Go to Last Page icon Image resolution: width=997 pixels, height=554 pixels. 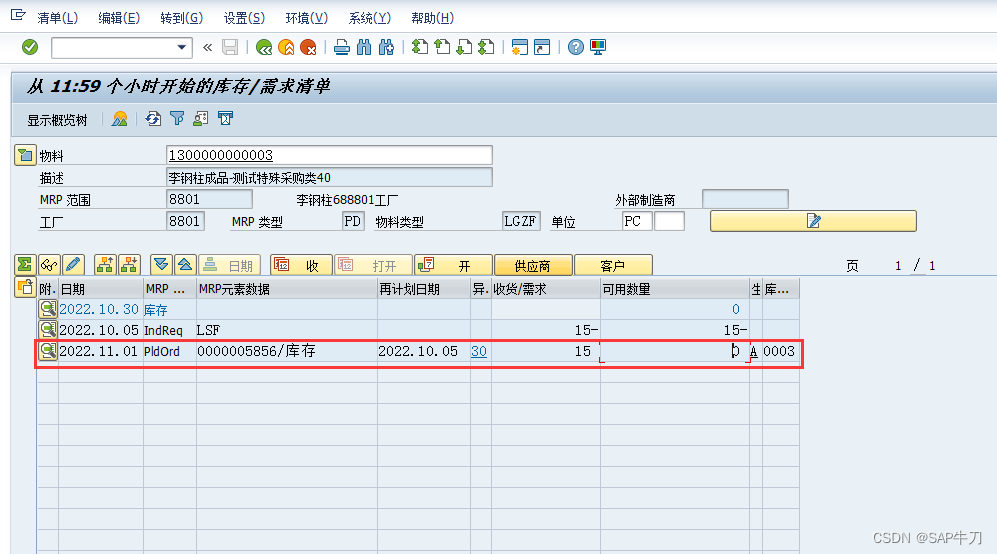pyautogui.click(x=486, y=47)
